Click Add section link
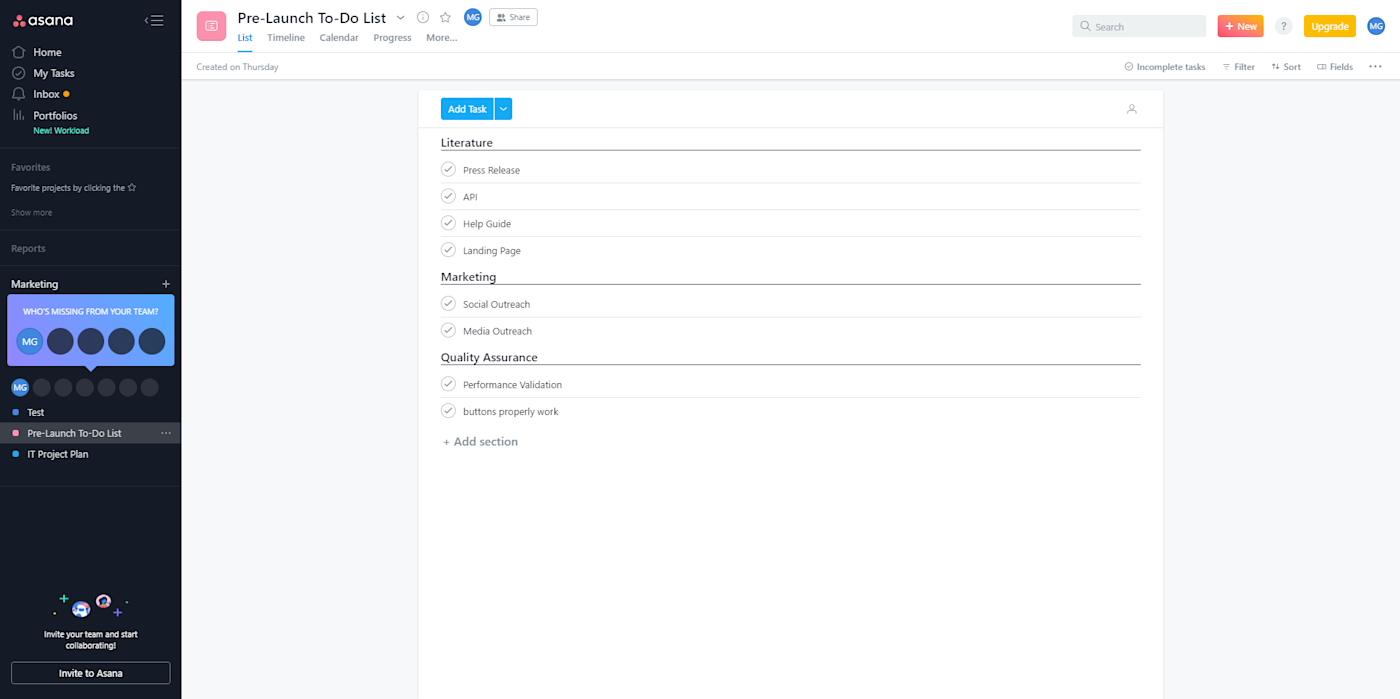 pyautogui.click(x=480, y=441)
